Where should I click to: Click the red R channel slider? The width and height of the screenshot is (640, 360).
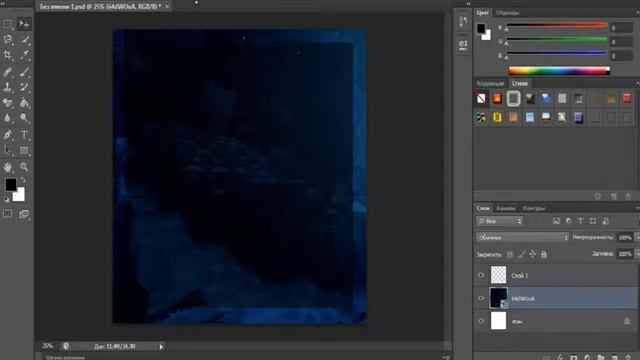(557, 25)
